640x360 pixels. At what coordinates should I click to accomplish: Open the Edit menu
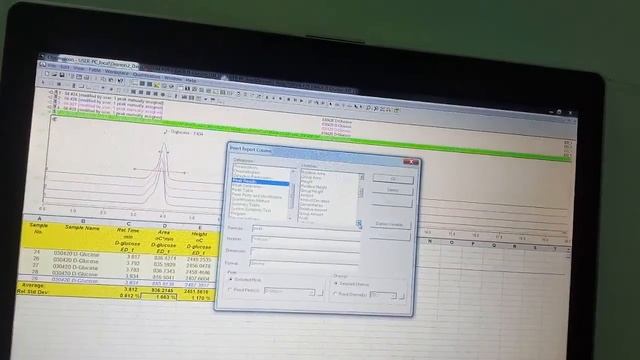65,67
